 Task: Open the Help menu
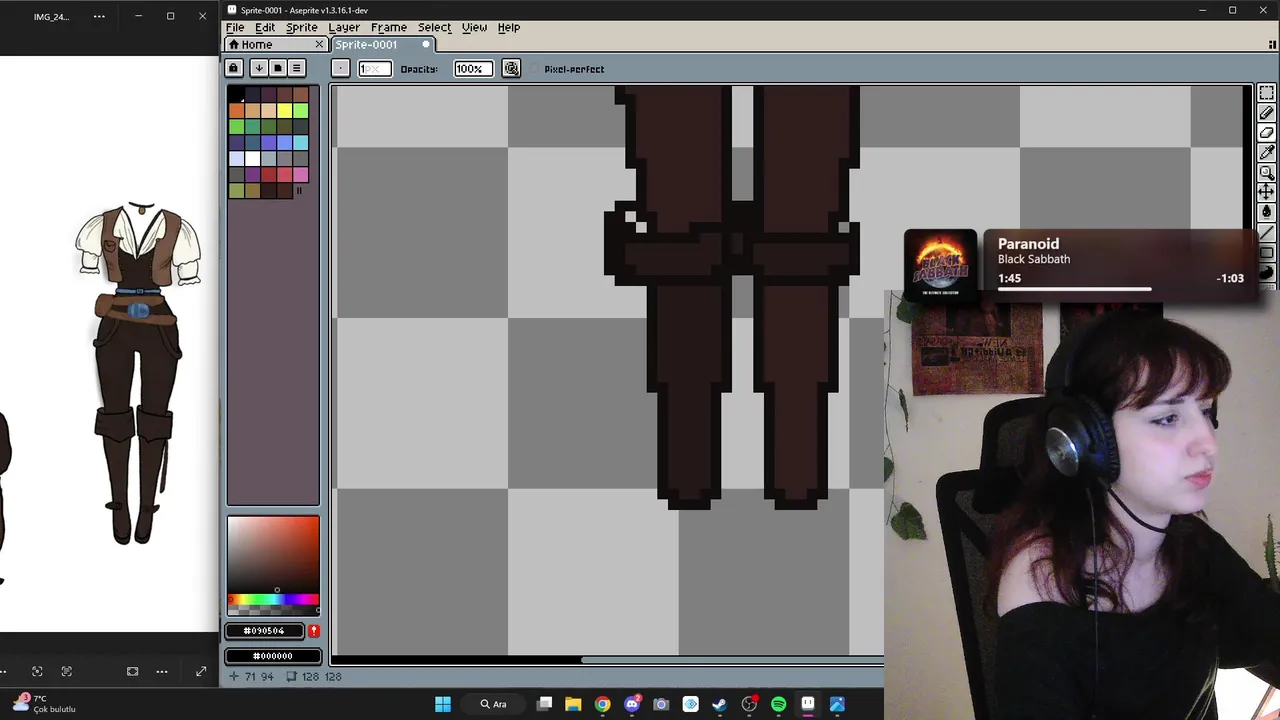click(508, 27)
